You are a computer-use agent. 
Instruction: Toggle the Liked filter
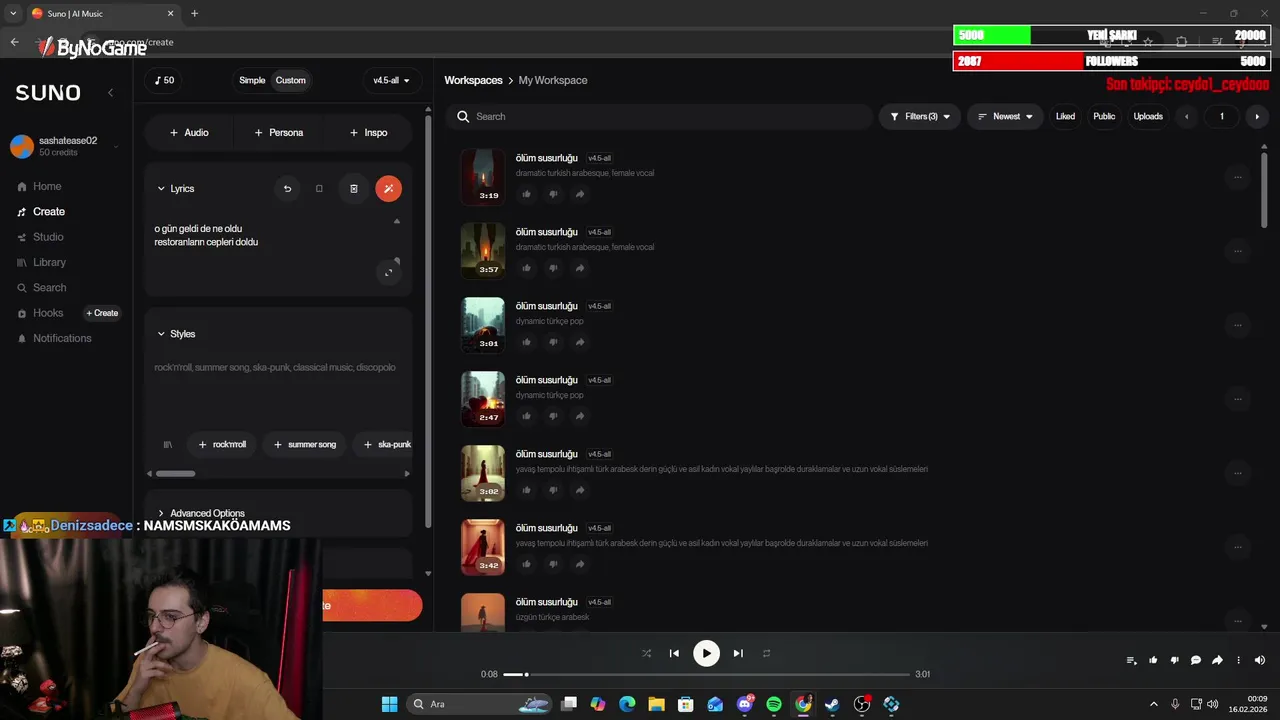[x=1065, y=116]
